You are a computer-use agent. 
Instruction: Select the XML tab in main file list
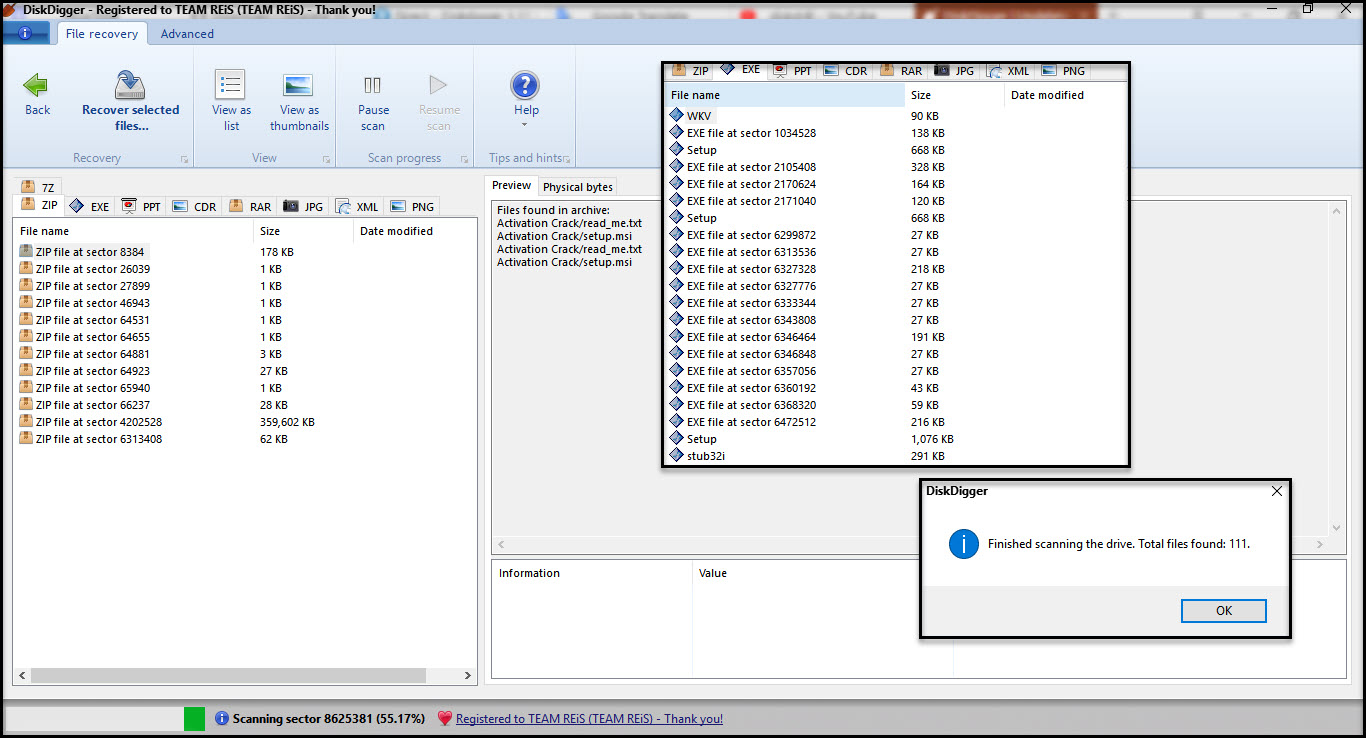click(357, 207)
